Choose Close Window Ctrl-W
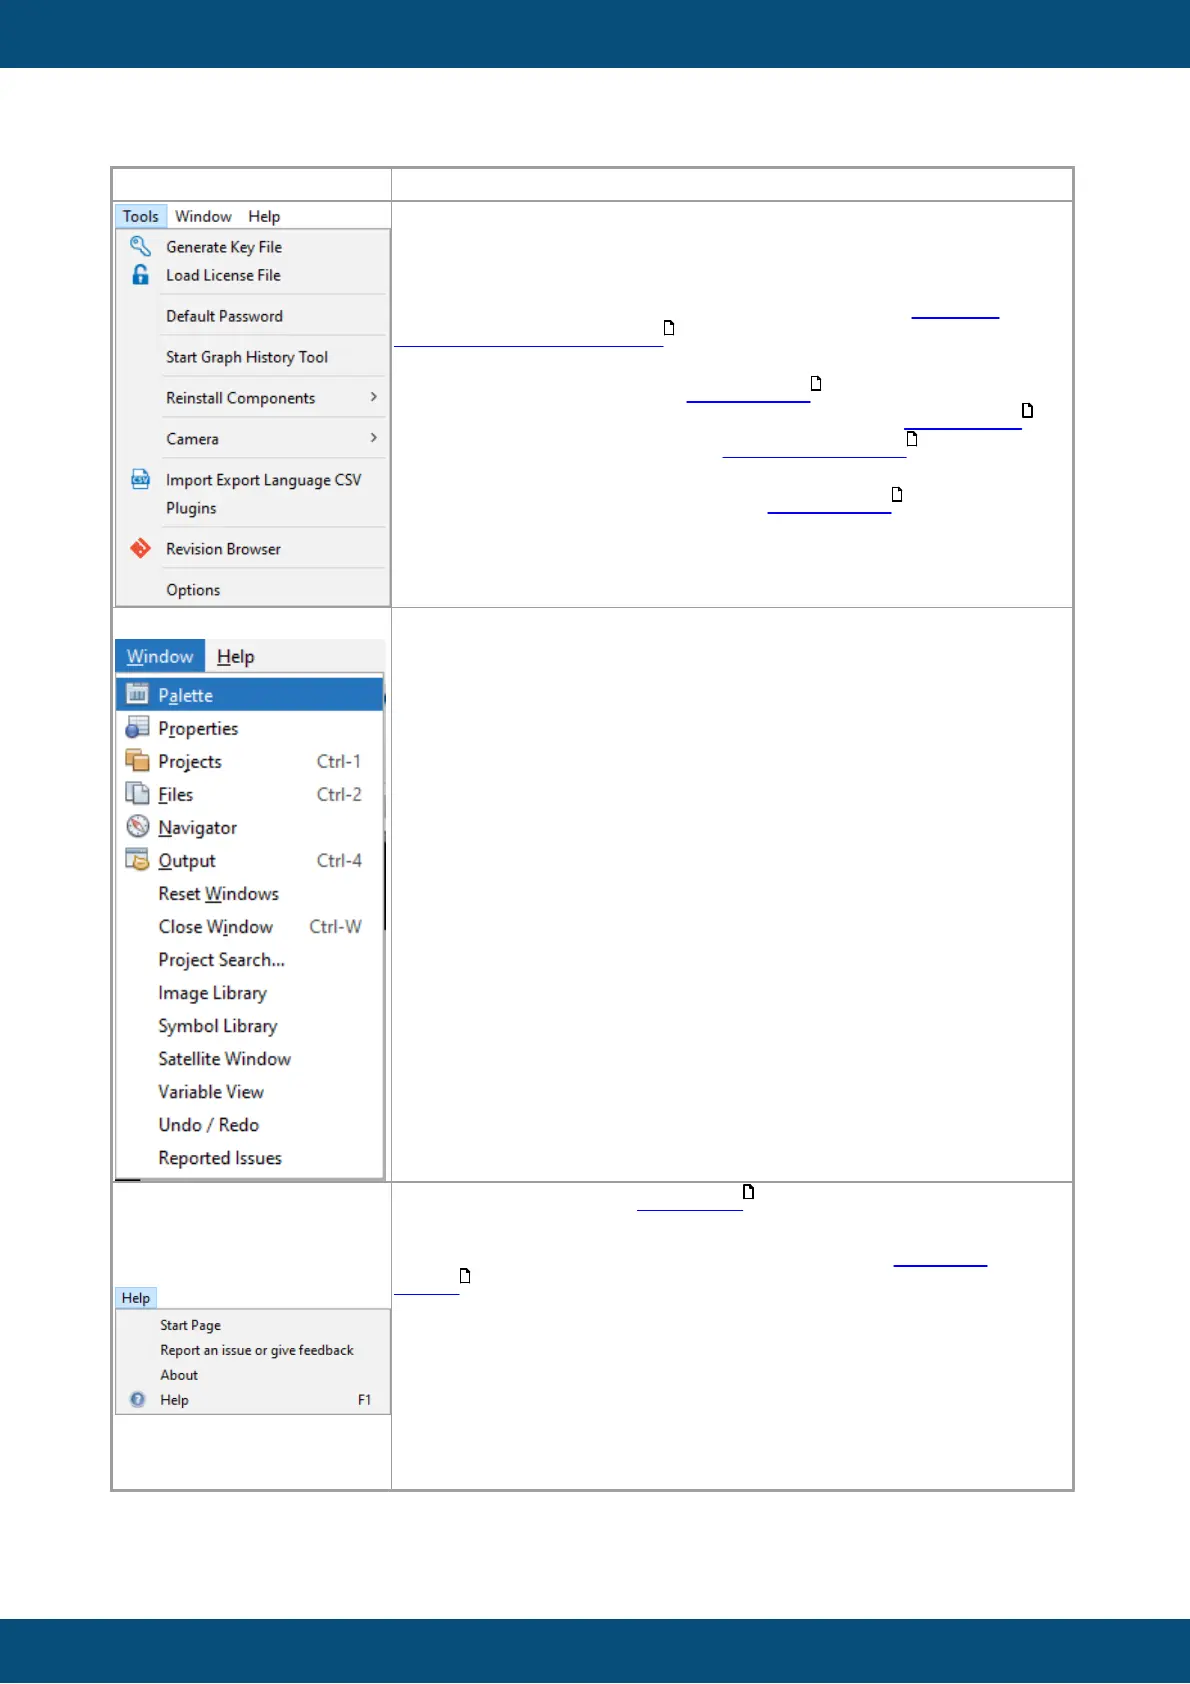Screen dimensions: 1190x1684 (250, 926)
